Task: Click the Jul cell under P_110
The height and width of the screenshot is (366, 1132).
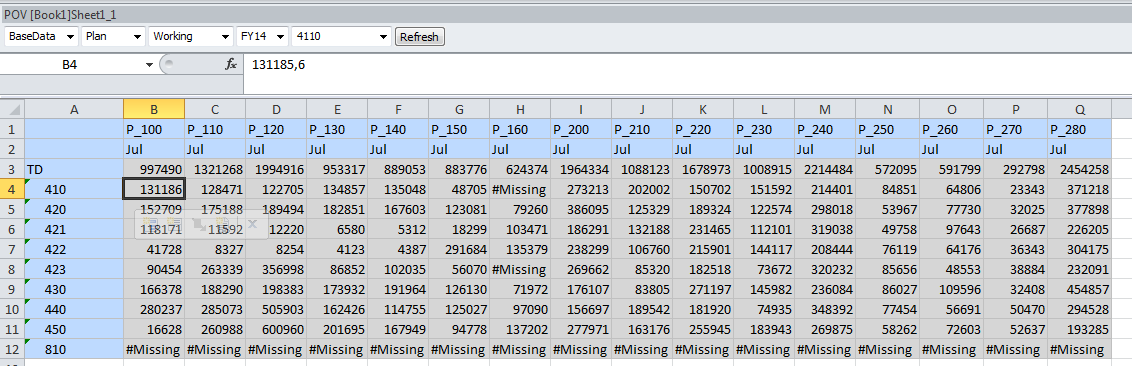Action: click(x=215, y=149)
